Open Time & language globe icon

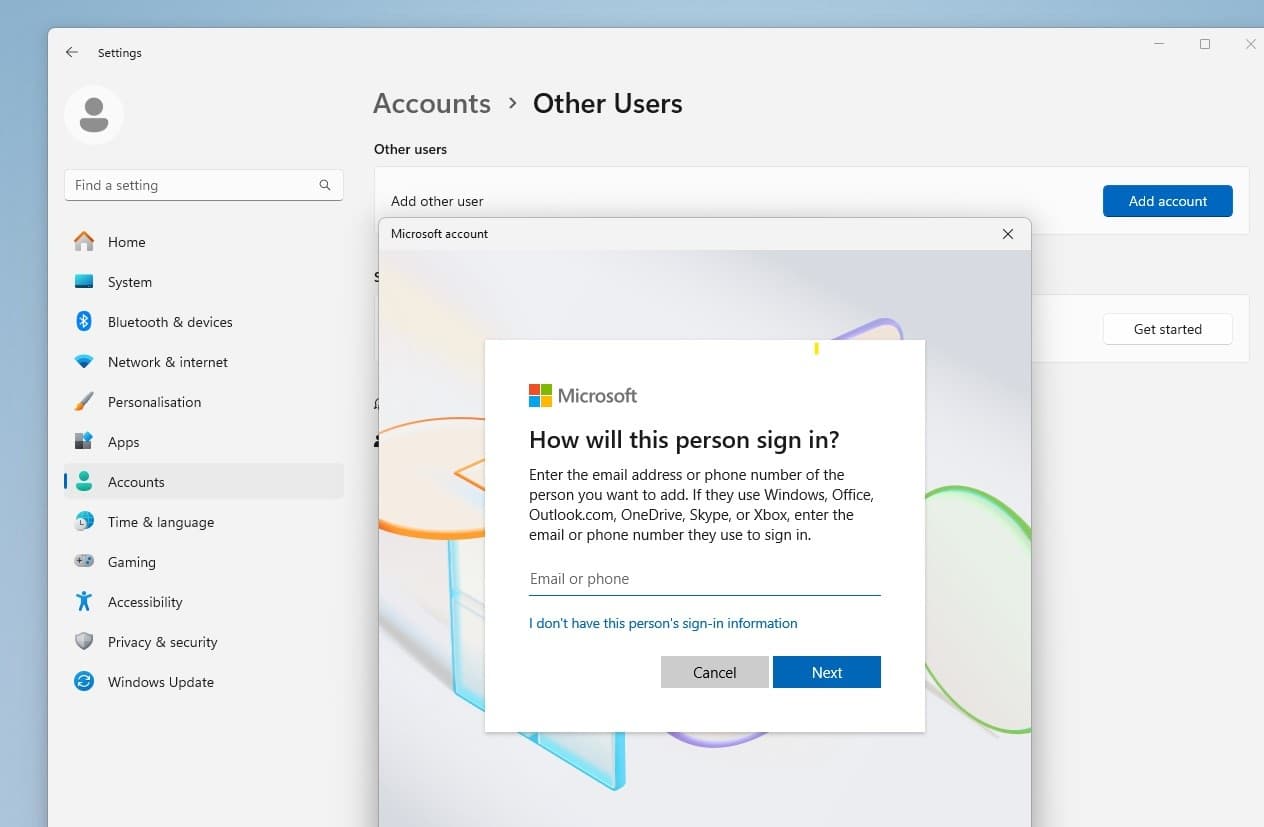[84, 522]
